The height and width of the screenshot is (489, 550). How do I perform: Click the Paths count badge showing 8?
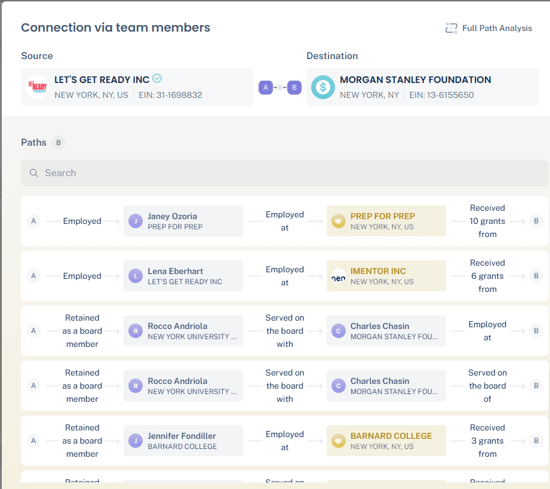point(58,142)
